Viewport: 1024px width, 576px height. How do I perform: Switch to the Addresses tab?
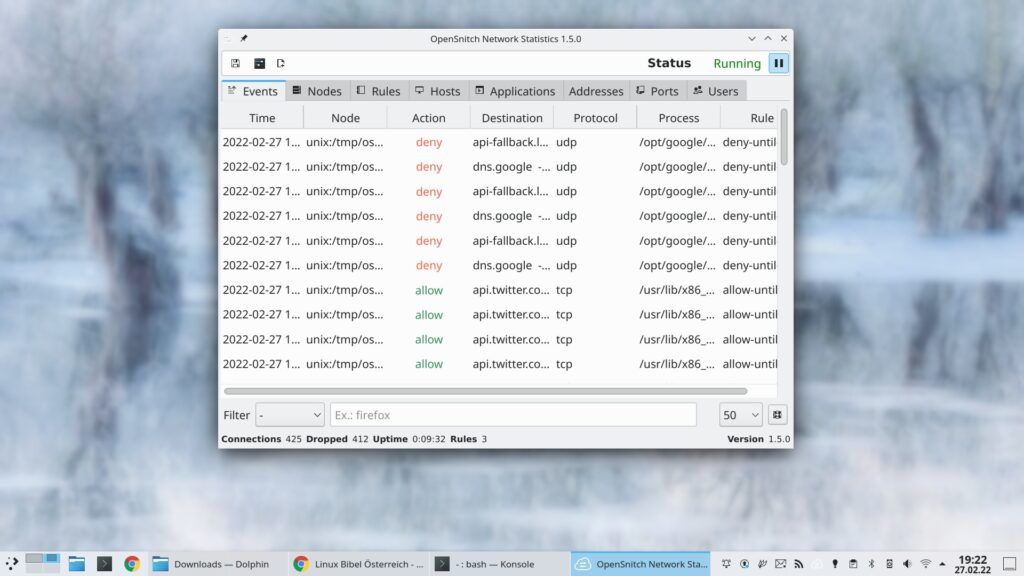(596, 91)
